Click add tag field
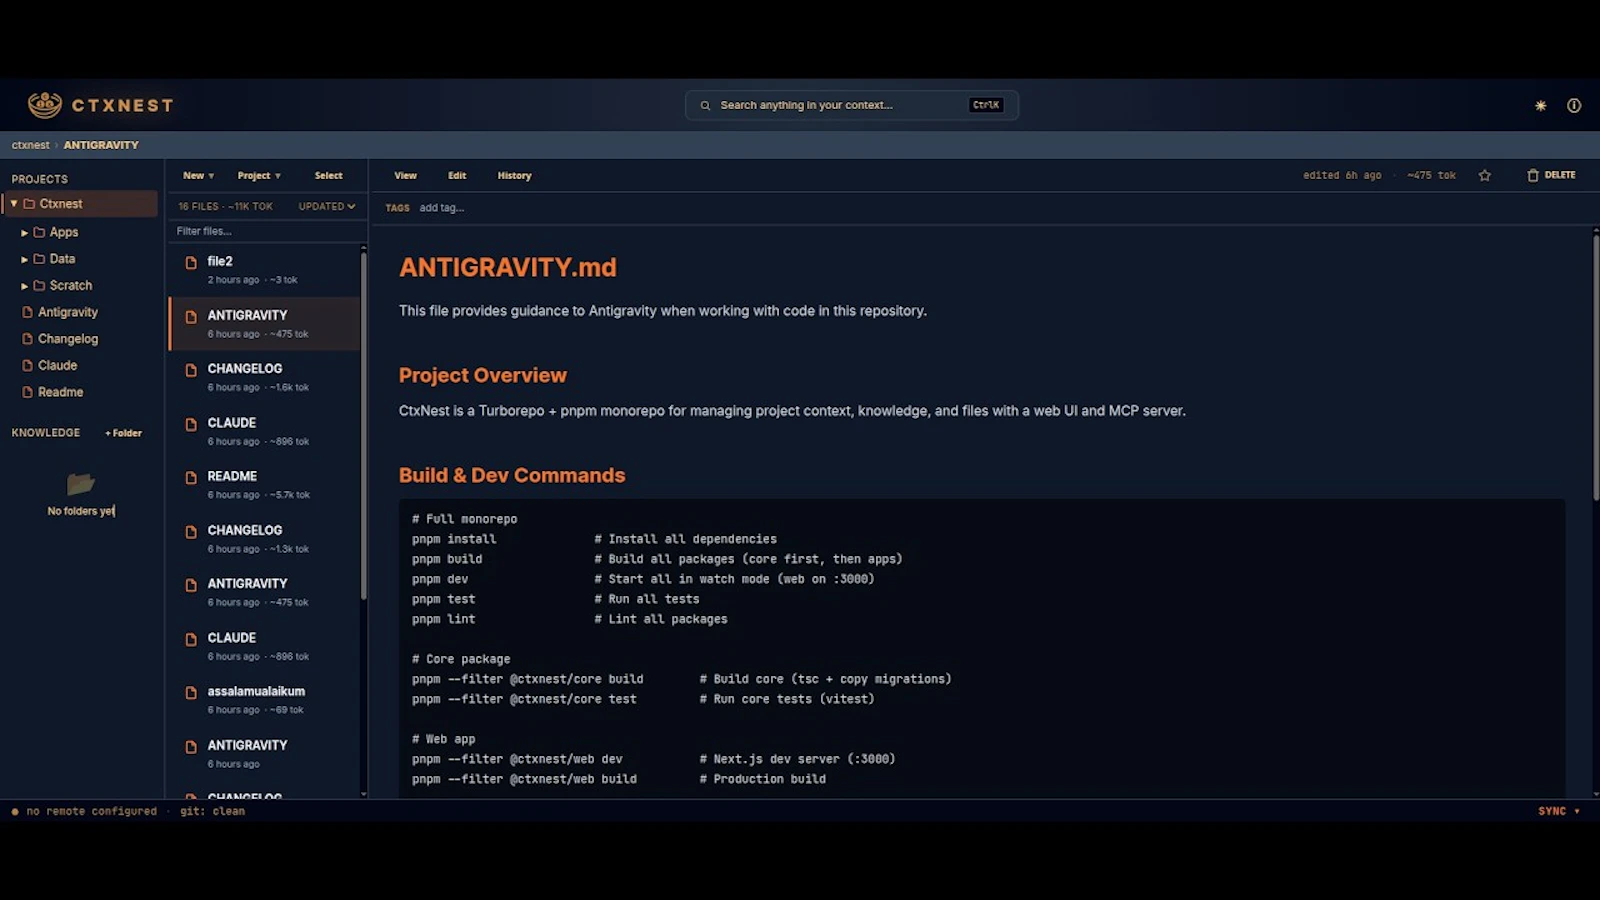This screenshot has width=1600, height=900. [442, 208]
